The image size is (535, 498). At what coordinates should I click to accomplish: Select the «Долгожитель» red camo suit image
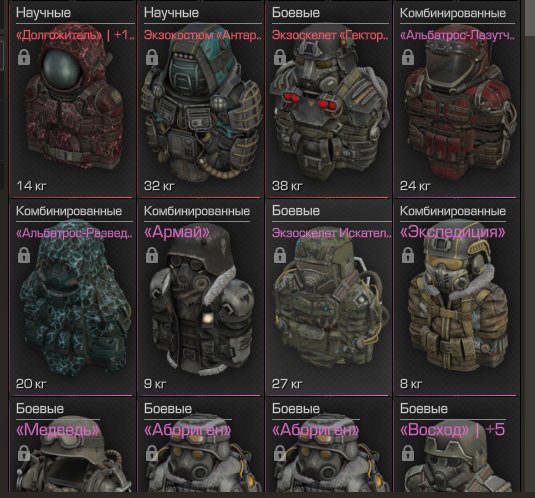click(73, 99)
